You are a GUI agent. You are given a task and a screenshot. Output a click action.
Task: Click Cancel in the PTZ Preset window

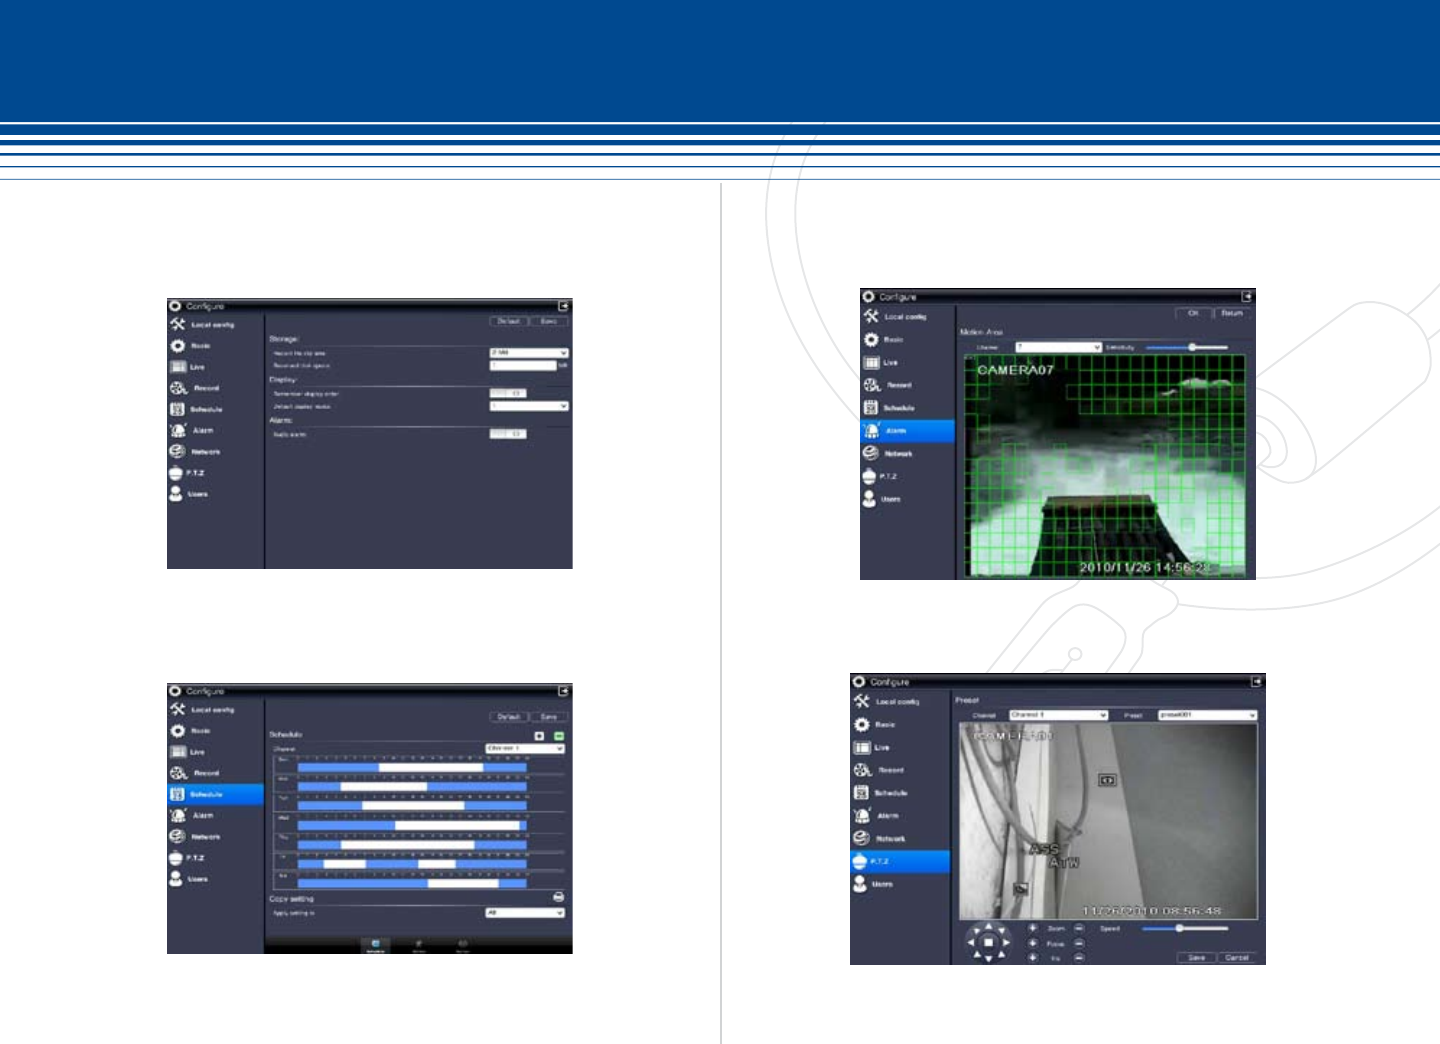[1237, 957]
